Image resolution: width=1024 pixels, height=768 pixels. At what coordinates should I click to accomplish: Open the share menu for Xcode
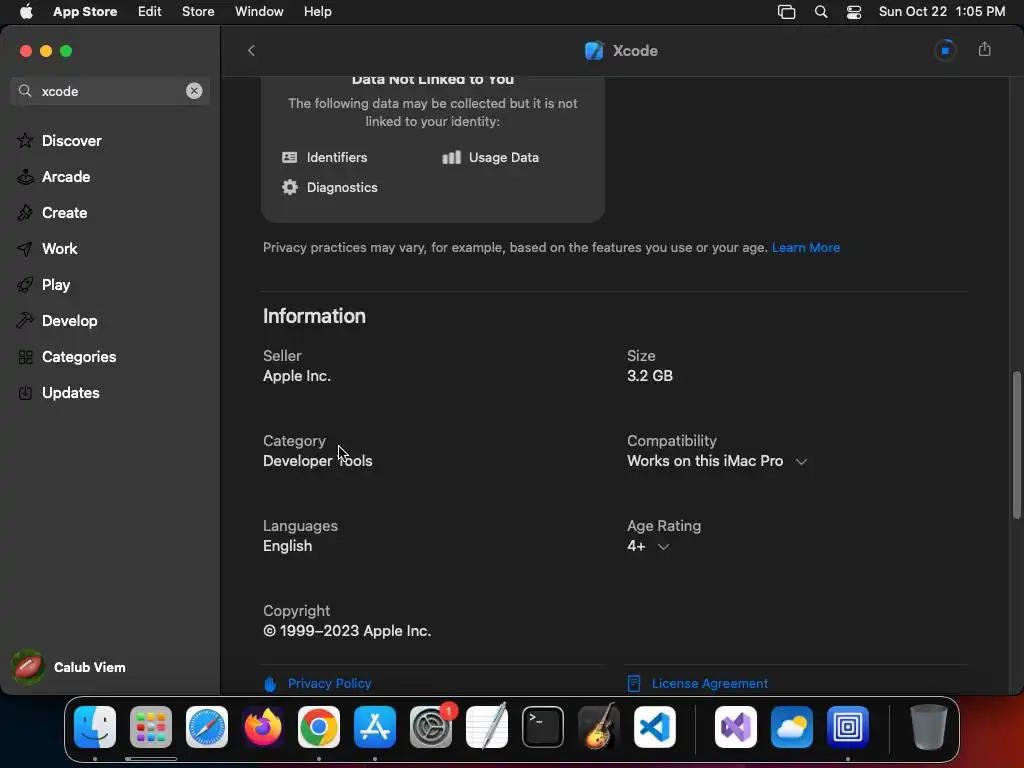point(985,50)
